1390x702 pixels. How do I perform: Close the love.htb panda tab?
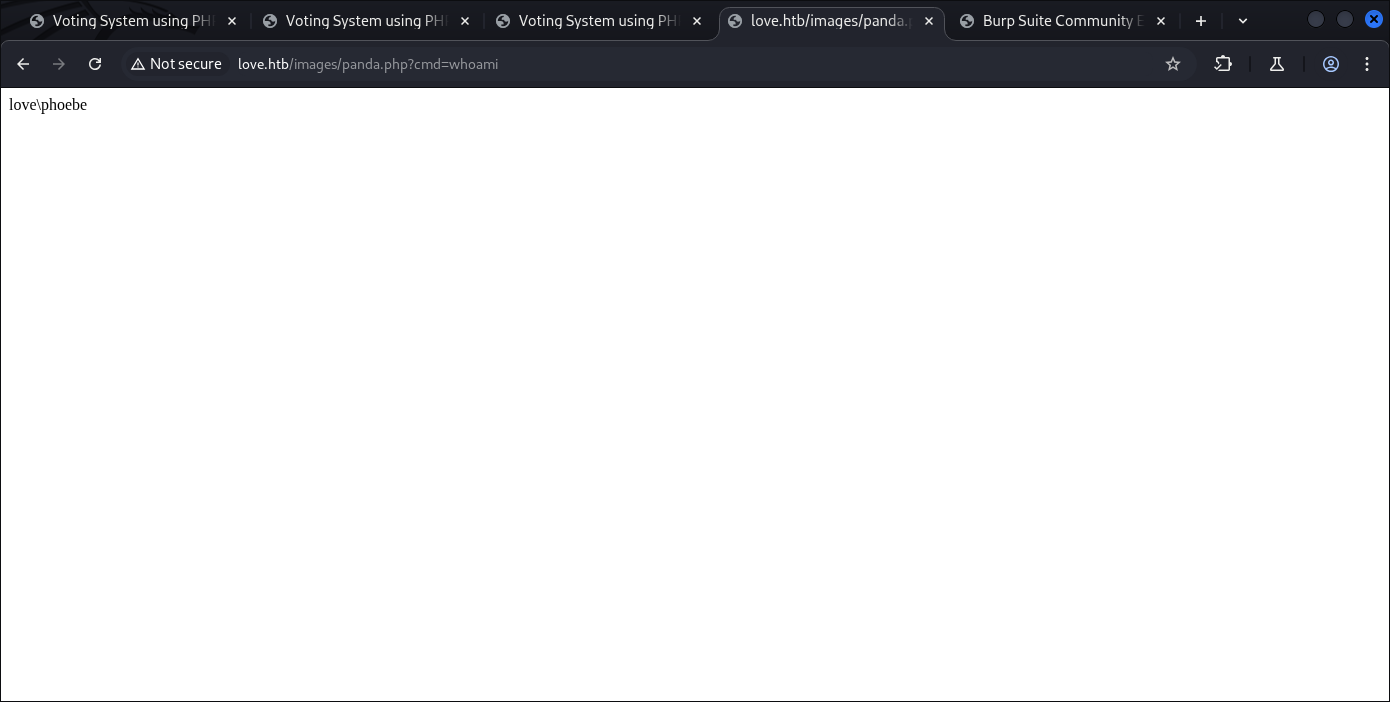tap(929, 21)
